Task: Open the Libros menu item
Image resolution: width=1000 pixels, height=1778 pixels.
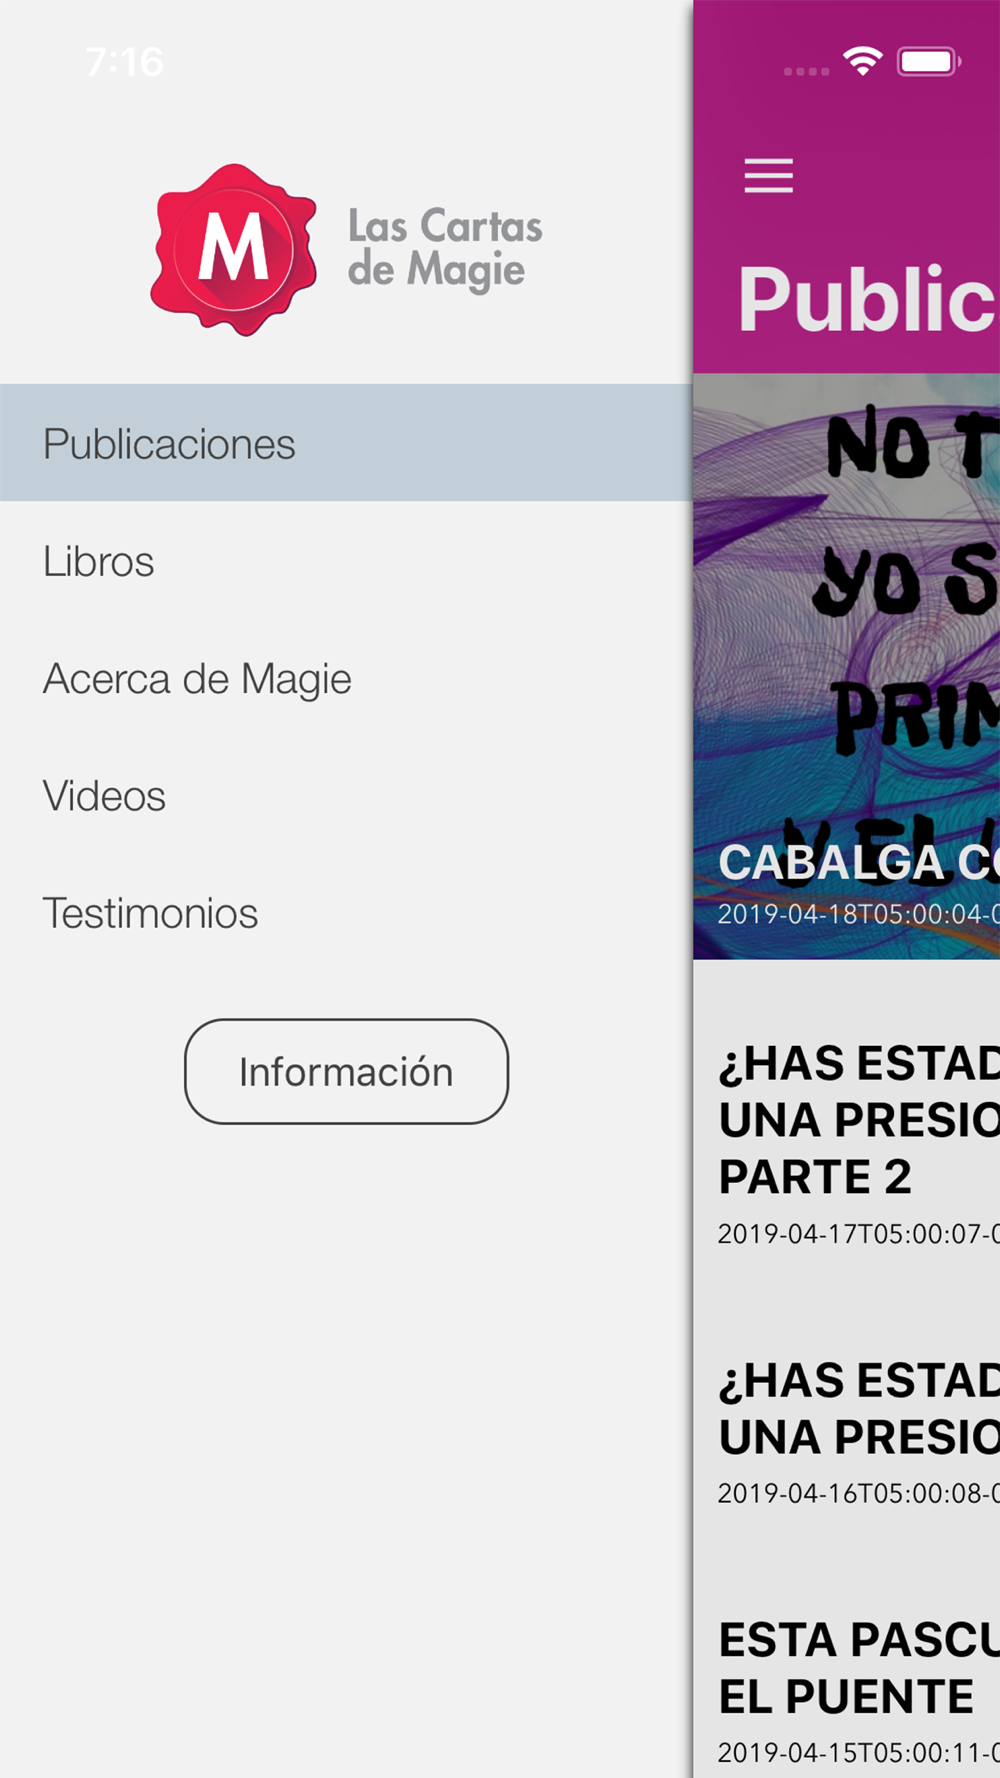Action: click(346, 561)
